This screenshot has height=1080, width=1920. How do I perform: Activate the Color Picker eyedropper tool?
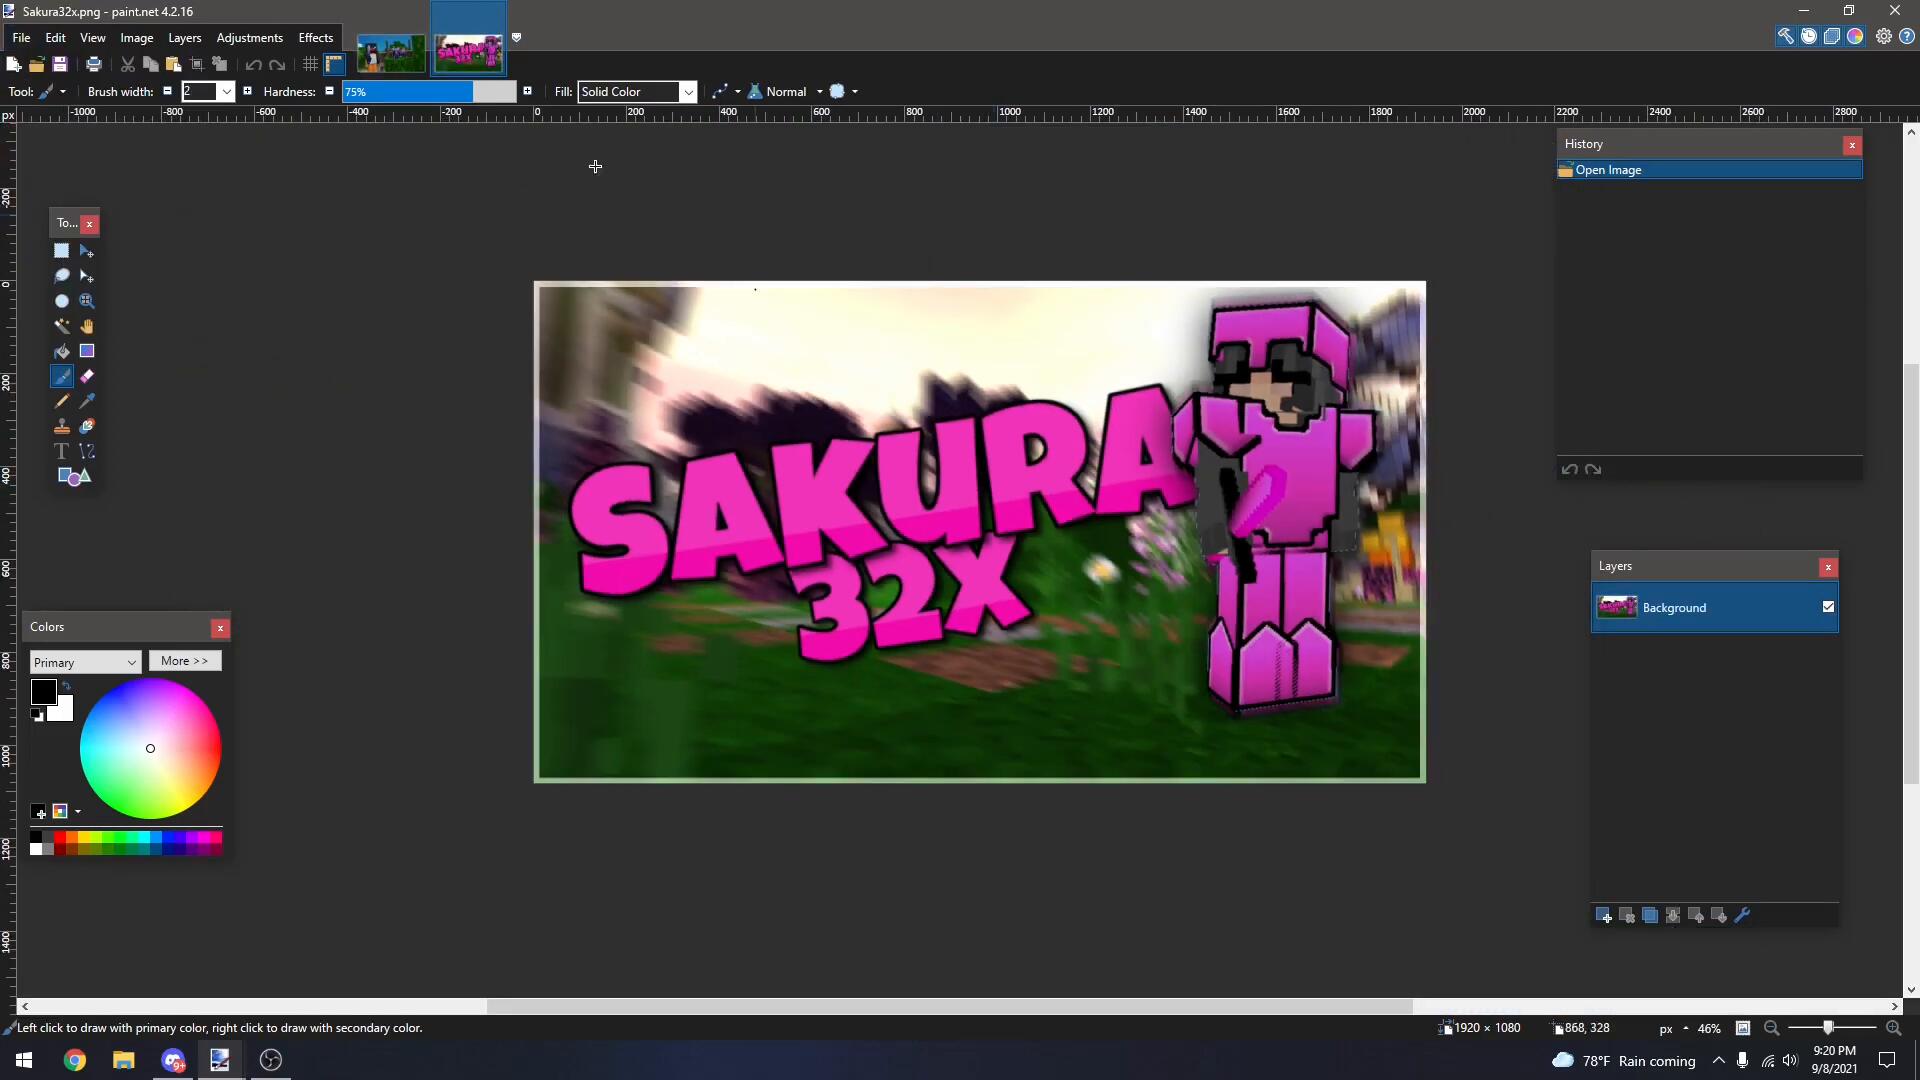(87, 401)
